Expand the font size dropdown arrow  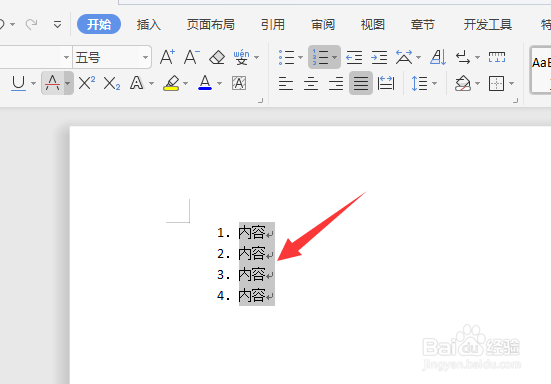pos(145,57)
